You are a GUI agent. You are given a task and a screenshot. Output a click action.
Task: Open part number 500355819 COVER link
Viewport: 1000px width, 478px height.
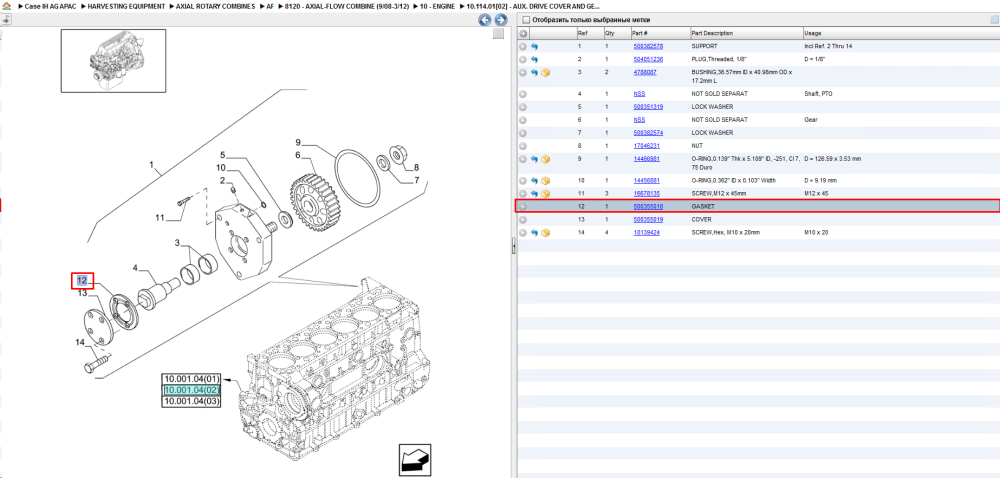coord(648,219)
